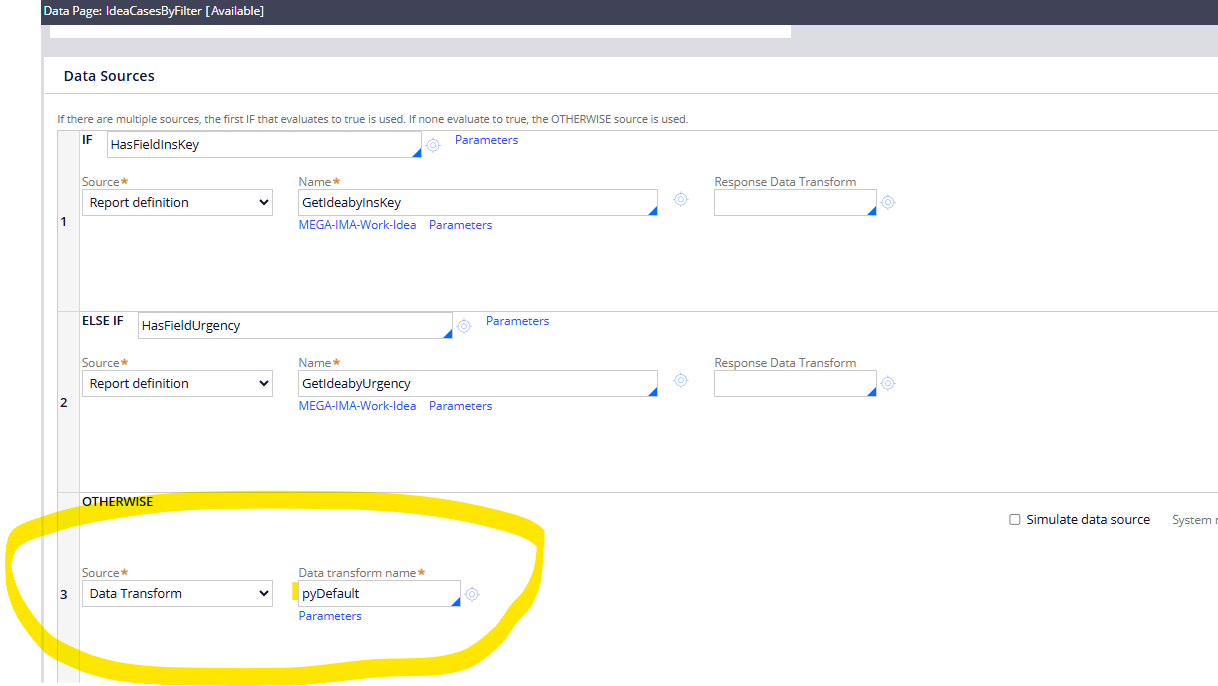This screenshot has width=1218, height=686.
Task: Open rule icon next to pyDefault
Action: [472, 594]
